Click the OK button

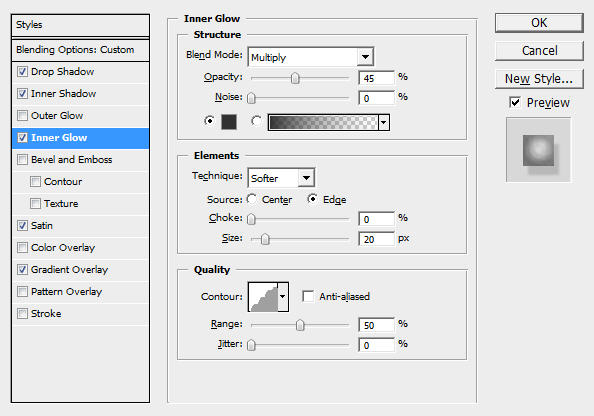coord(539,23)
